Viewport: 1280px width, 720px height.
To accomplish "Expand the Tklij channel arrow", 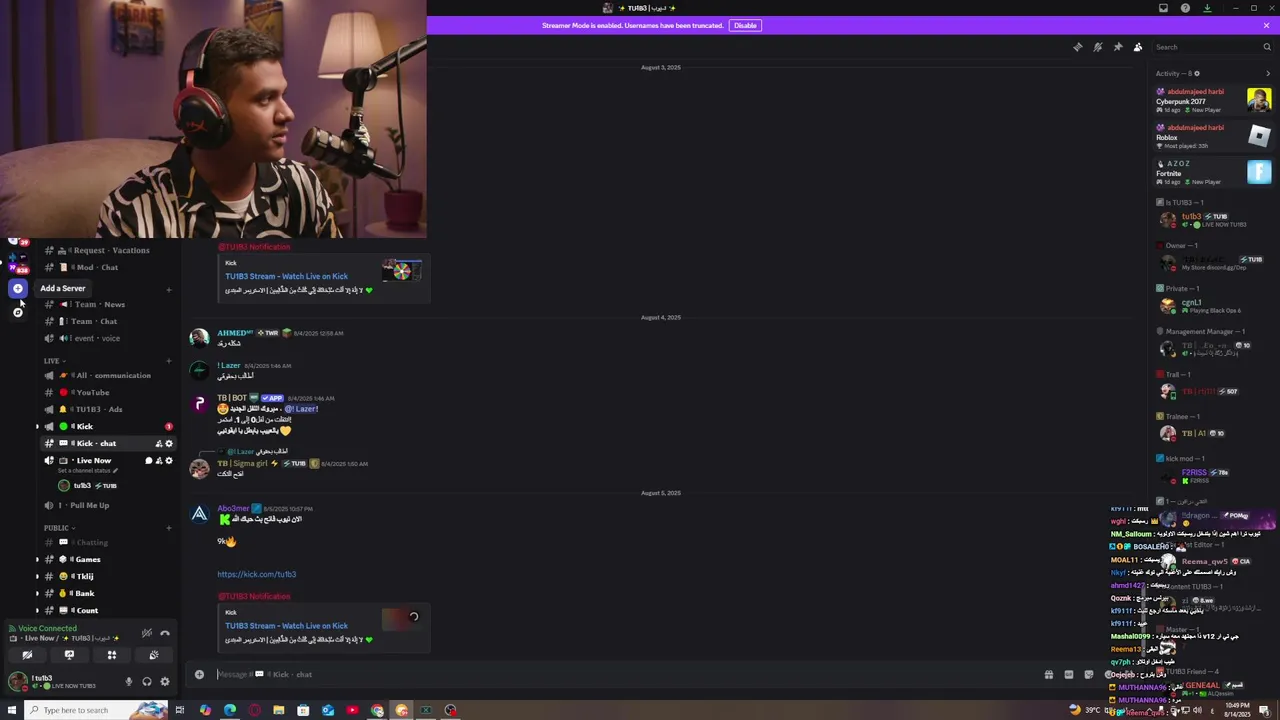I will tap(38, 576).
